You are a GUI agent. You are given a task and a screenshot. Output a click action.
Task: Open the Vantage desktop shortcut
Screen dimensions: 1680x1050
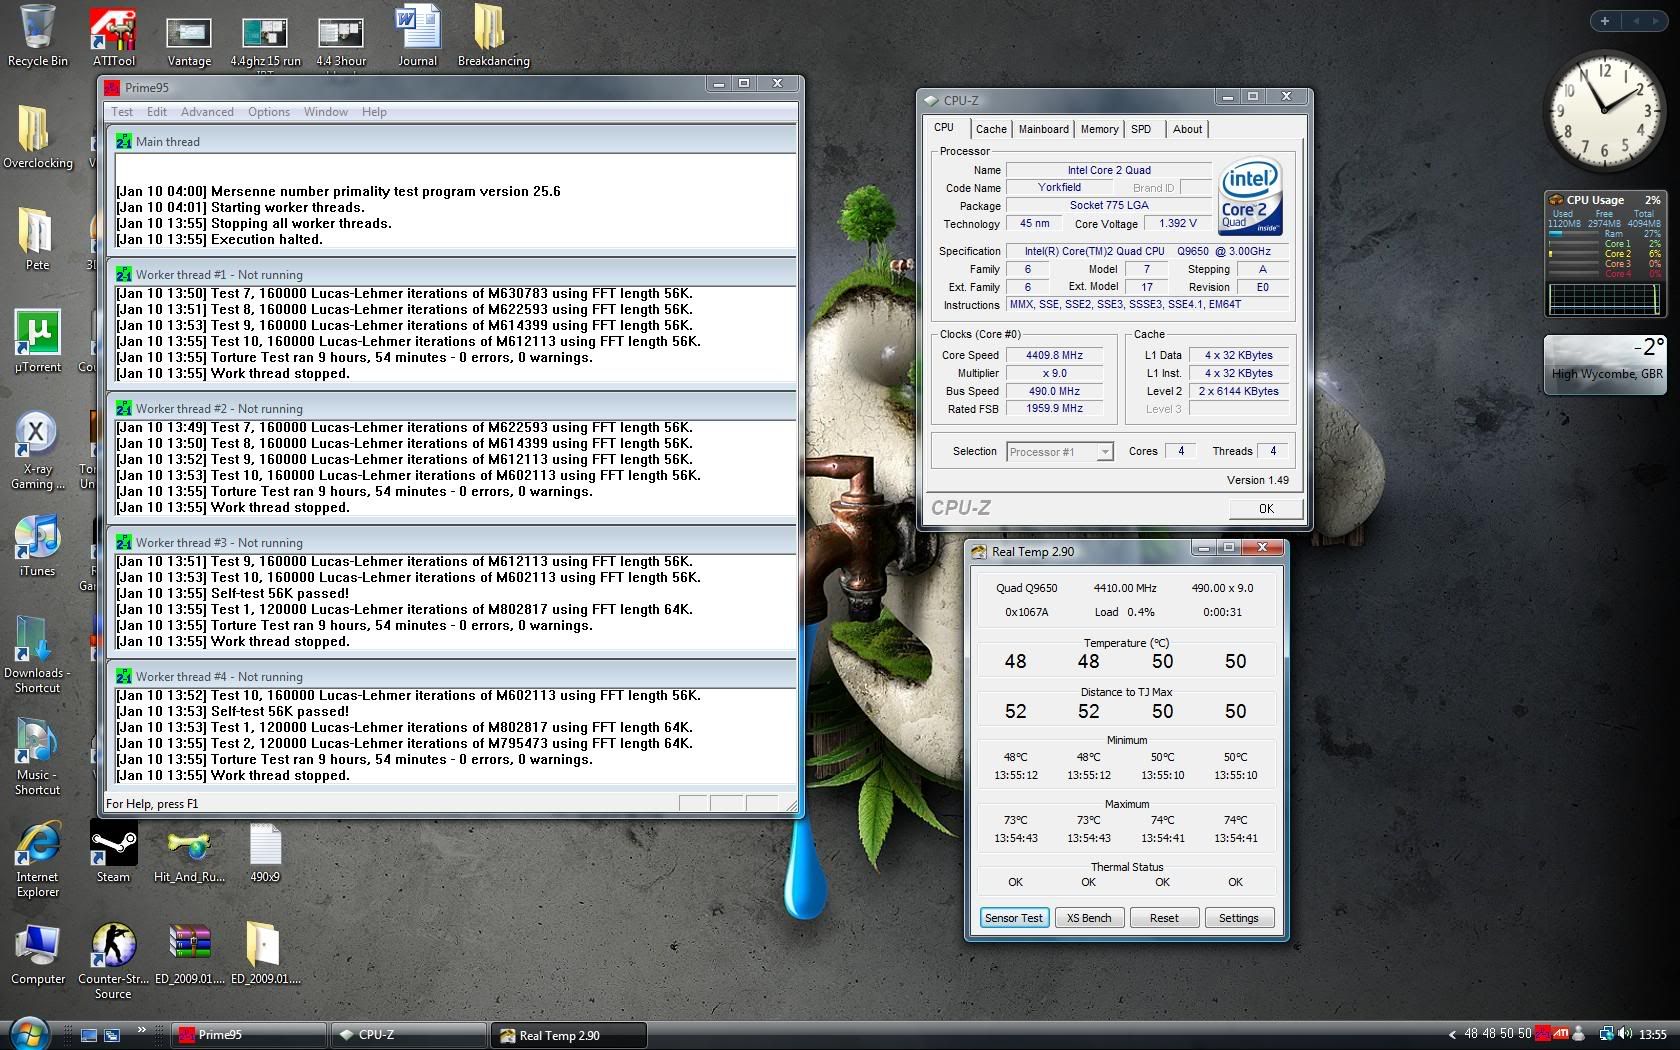click(x=189, y=43)
